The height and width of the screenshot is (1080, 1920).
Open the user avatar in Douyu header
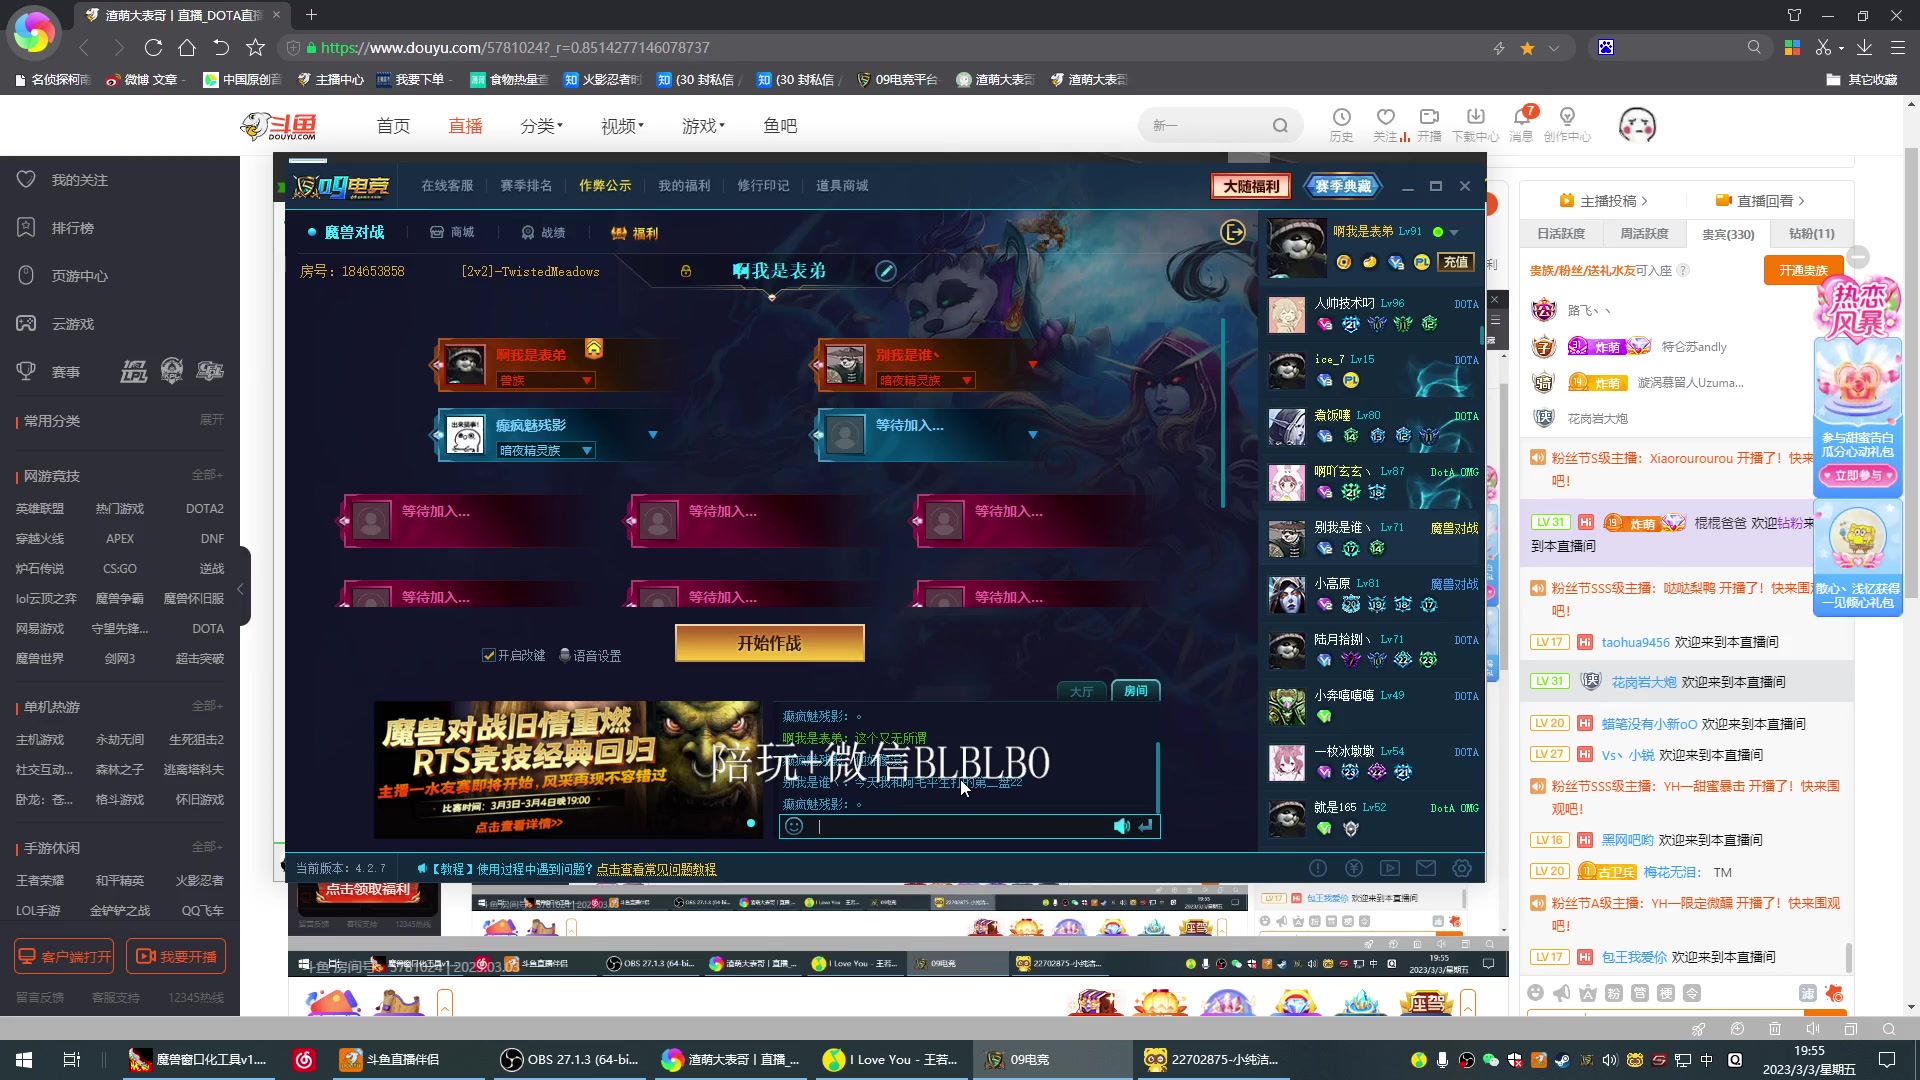1637,125
